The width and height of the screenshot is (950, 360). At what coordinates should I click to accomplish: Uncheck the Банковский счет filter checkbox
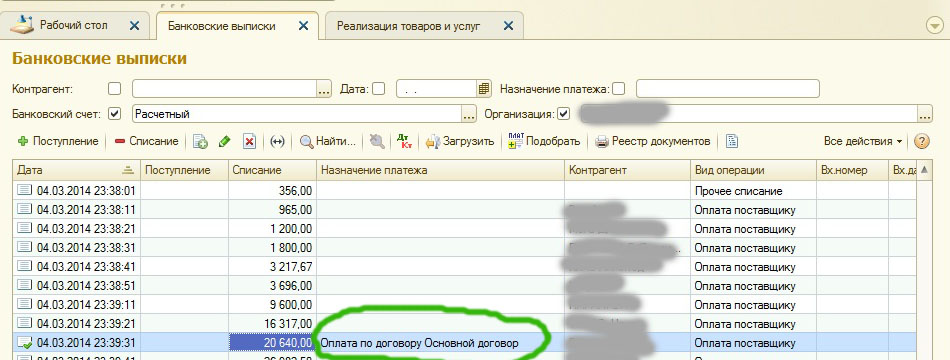(115, 113)
